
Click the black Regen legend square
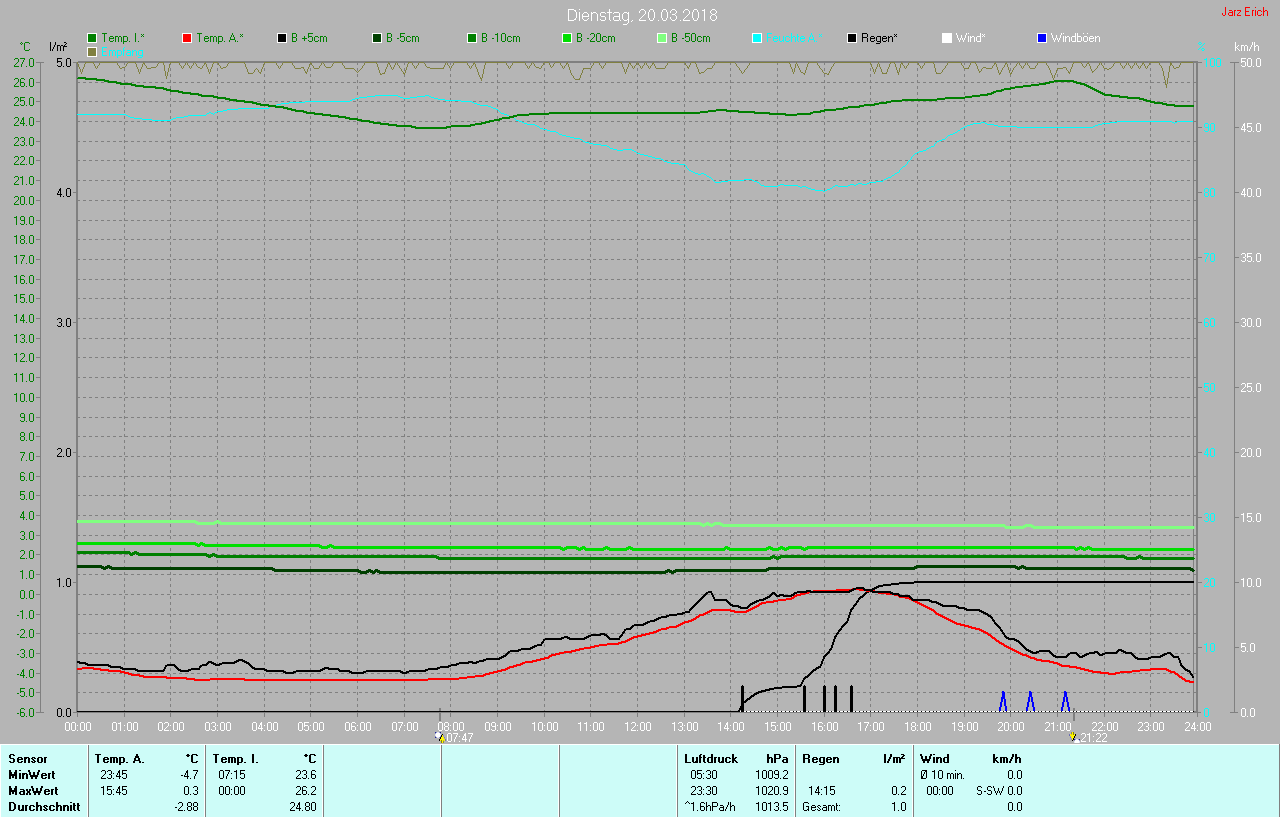(853, 38)
